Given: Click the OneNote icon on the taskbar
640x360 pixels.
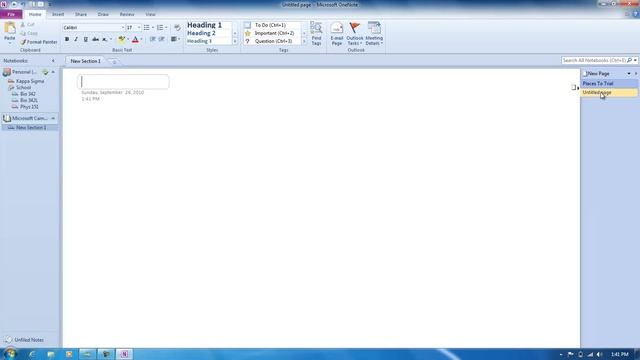Looking at the screenshot, I should pyautogui.click(x=124, y=354).
